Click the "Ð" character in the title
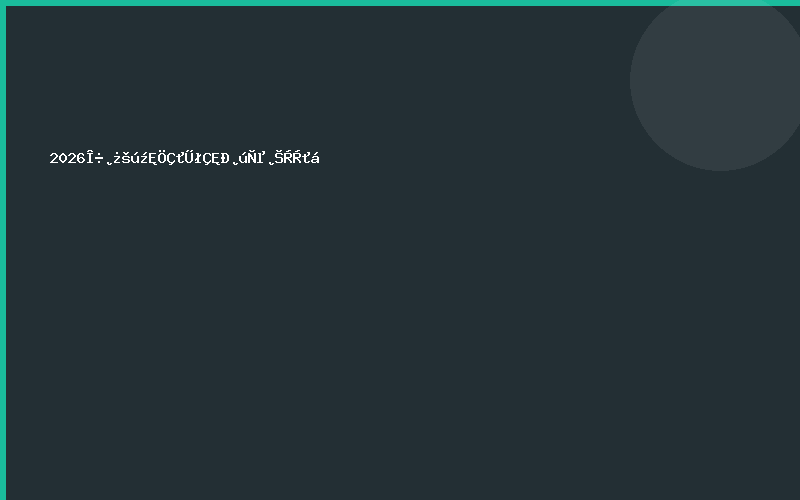The height and width of the screenshot is (500, 800). click(x=225, y=158)
